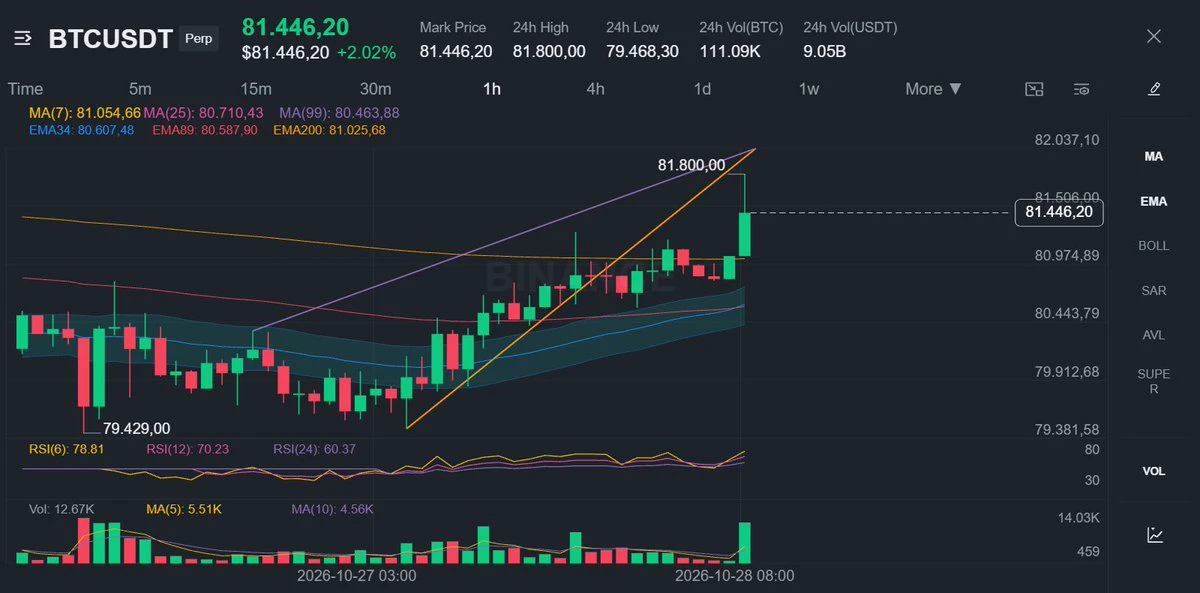Select the 30m timeframe
The image size is (1200, 593).
375,89
